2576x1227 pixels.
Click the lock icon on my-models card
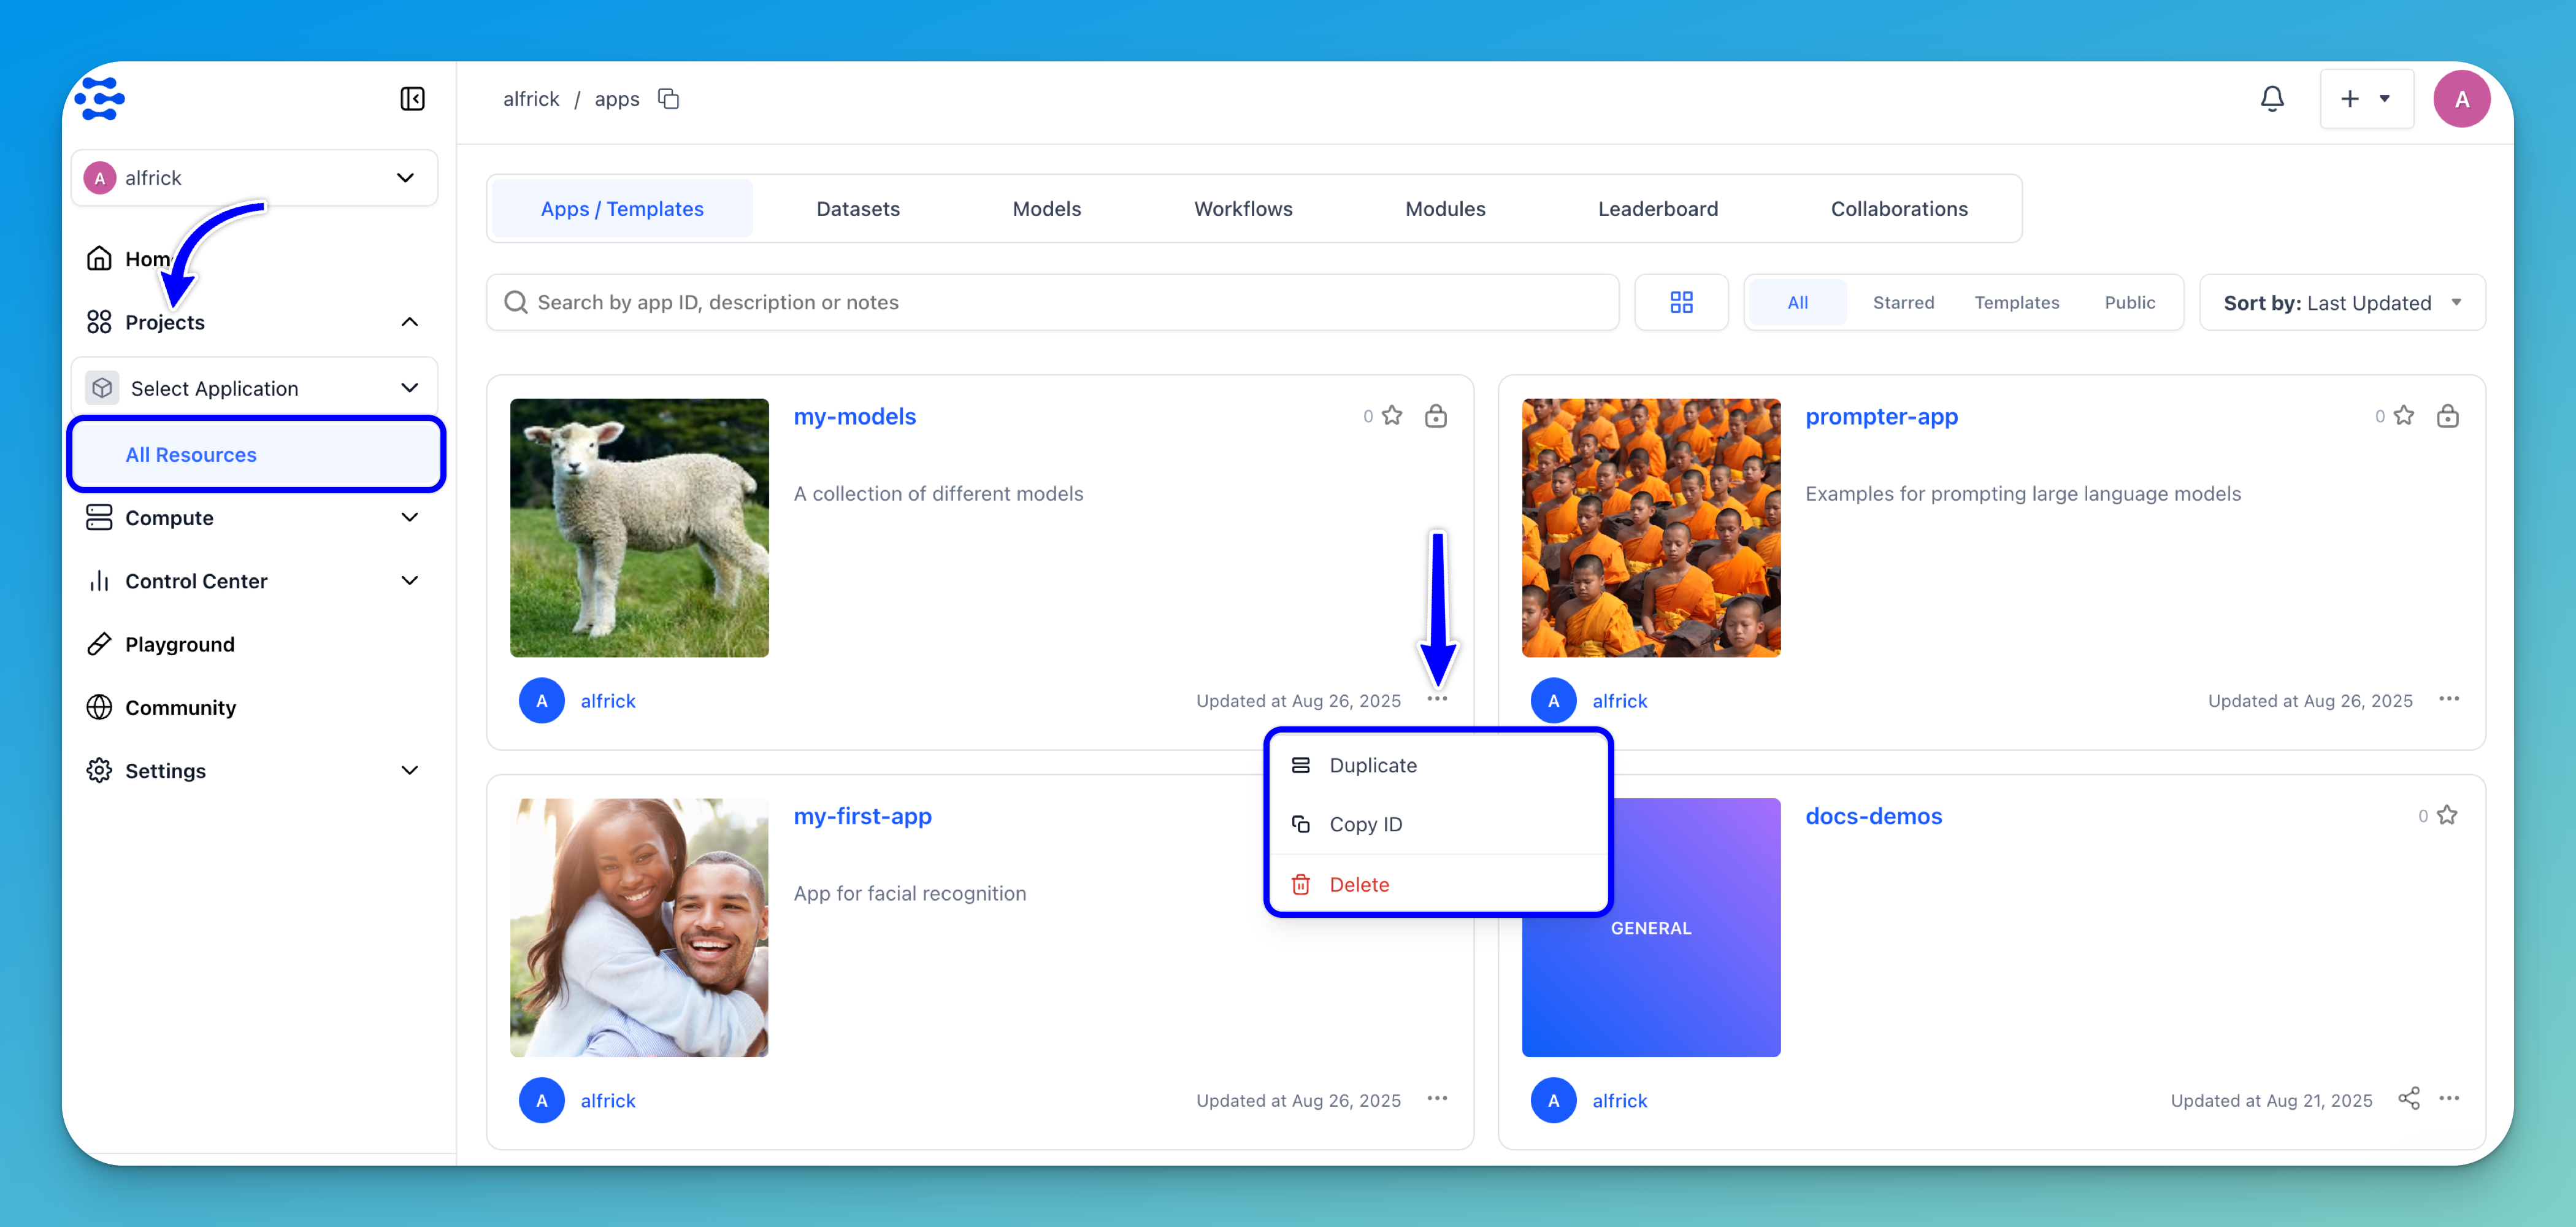(1435, 416)
